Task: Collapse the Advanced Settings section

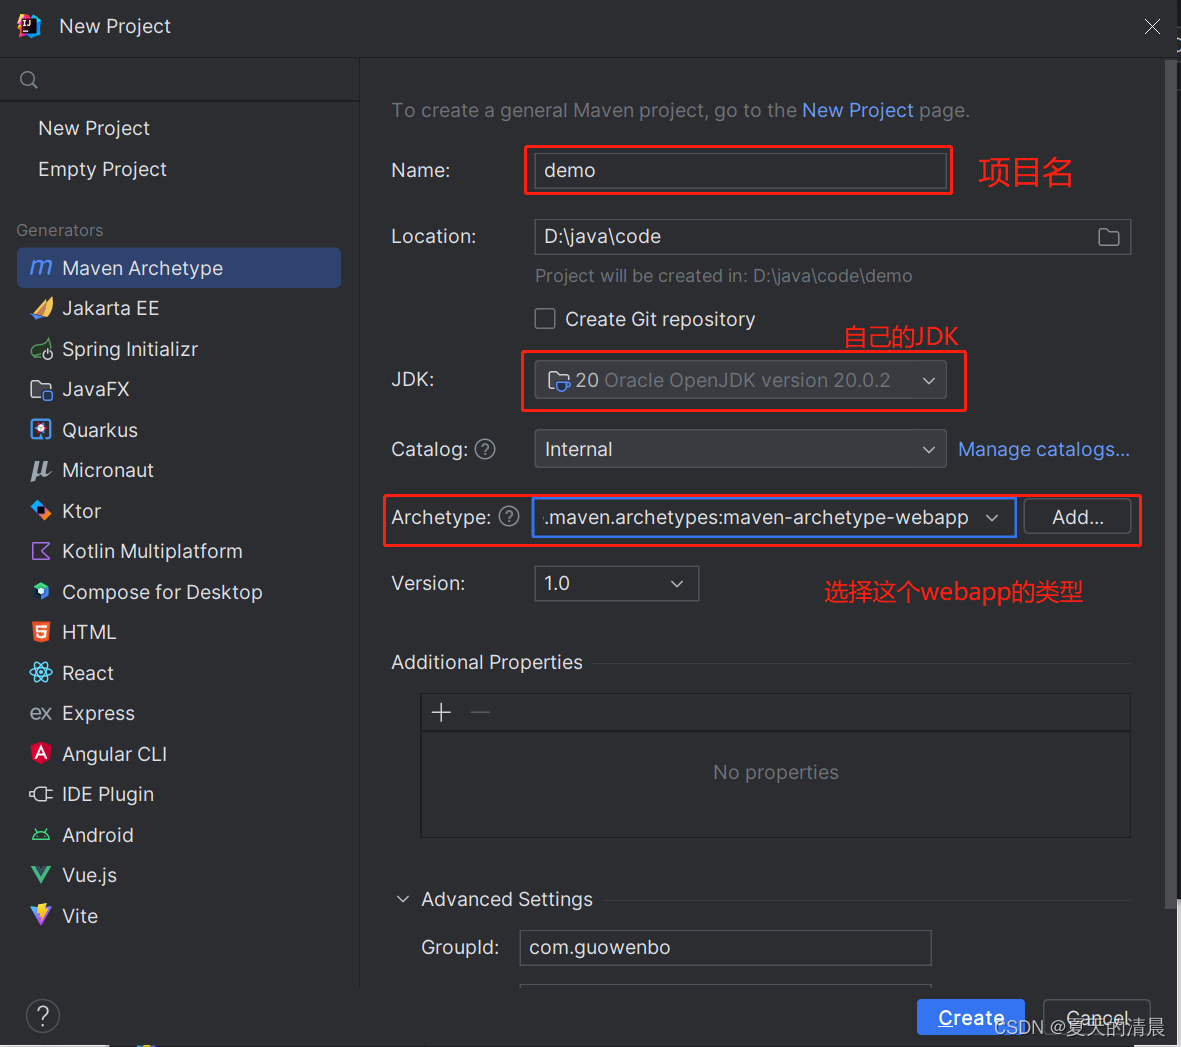Action: click(403, 899)
